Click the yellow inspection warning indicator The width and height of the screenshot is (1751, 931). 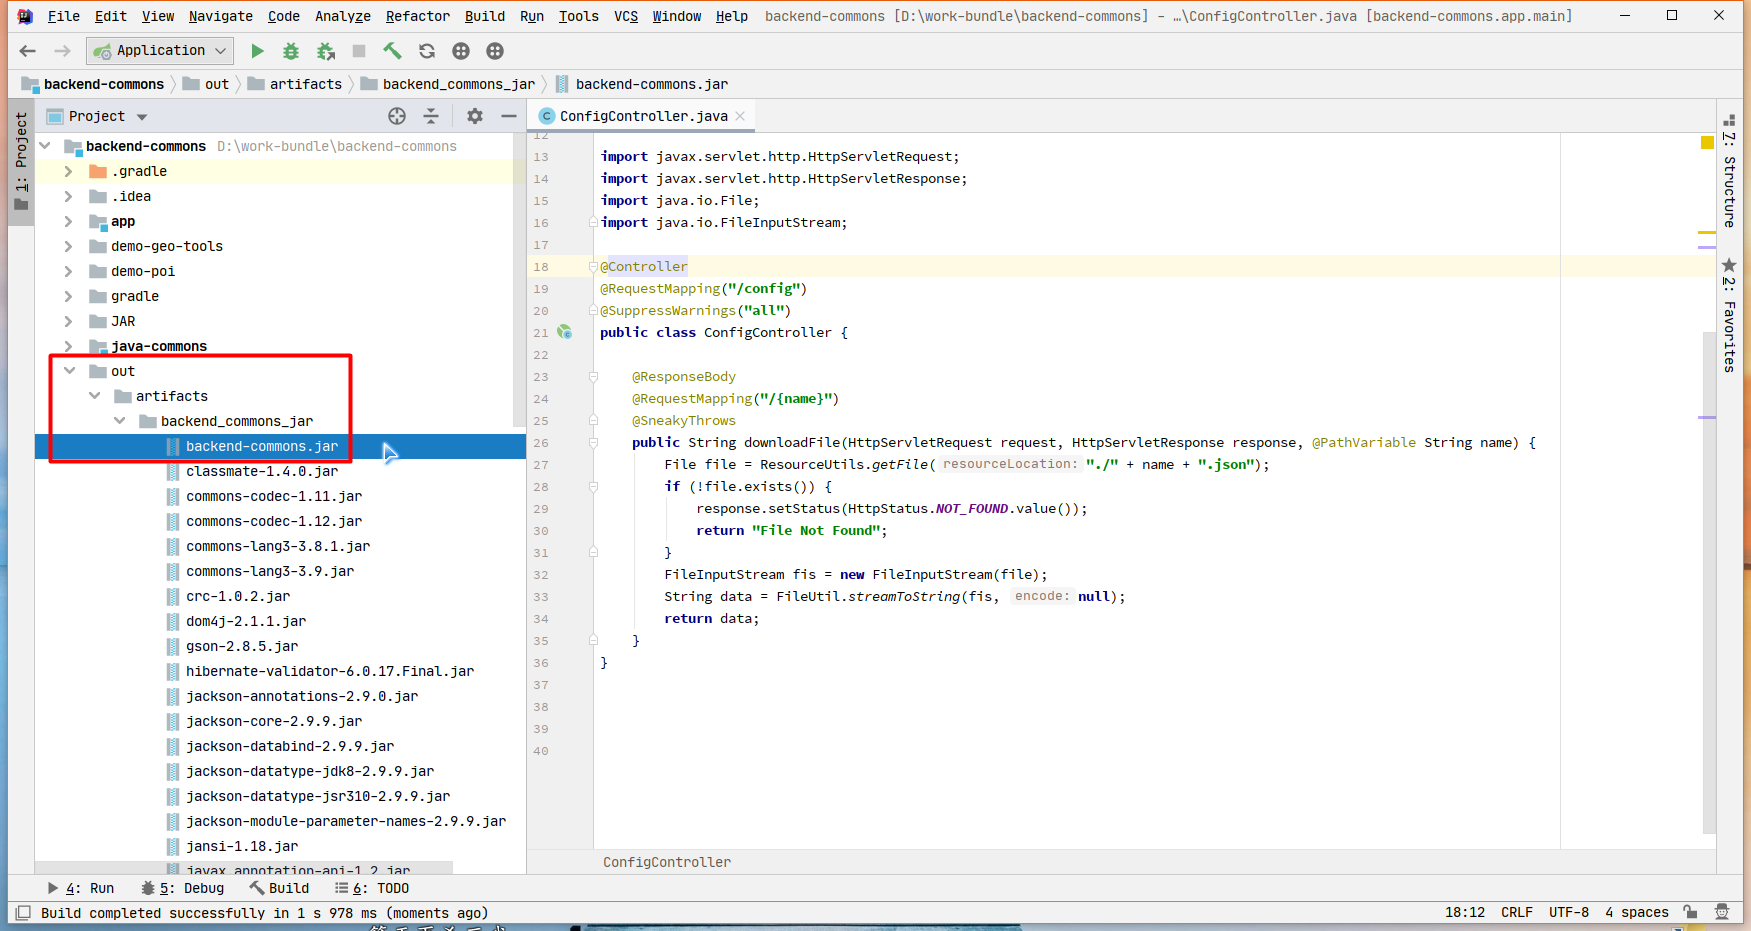(x=1707, y=142)
